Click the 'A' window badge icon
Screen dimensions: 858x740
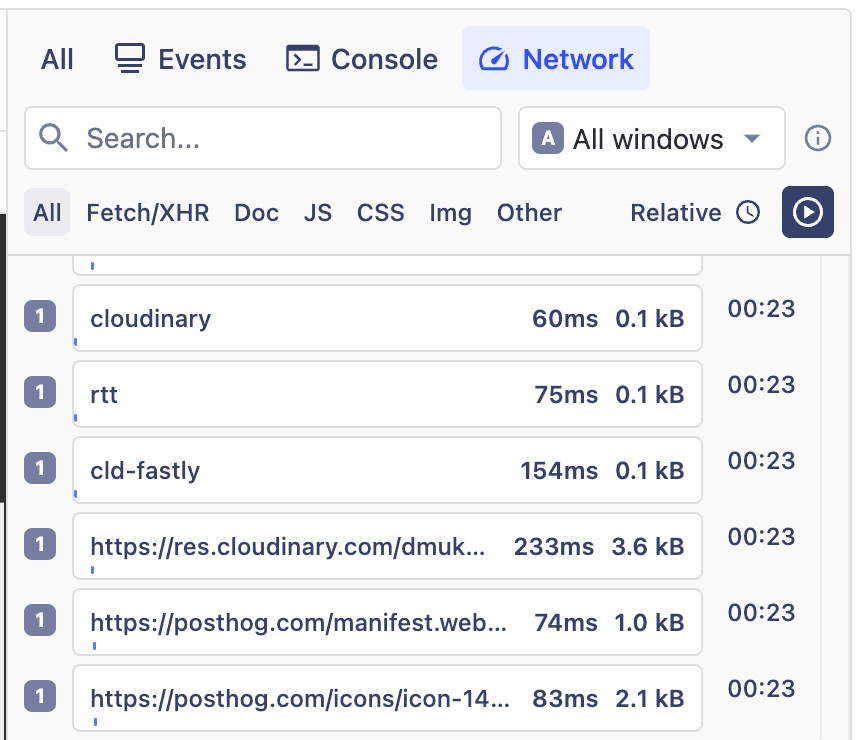(548, 138)
